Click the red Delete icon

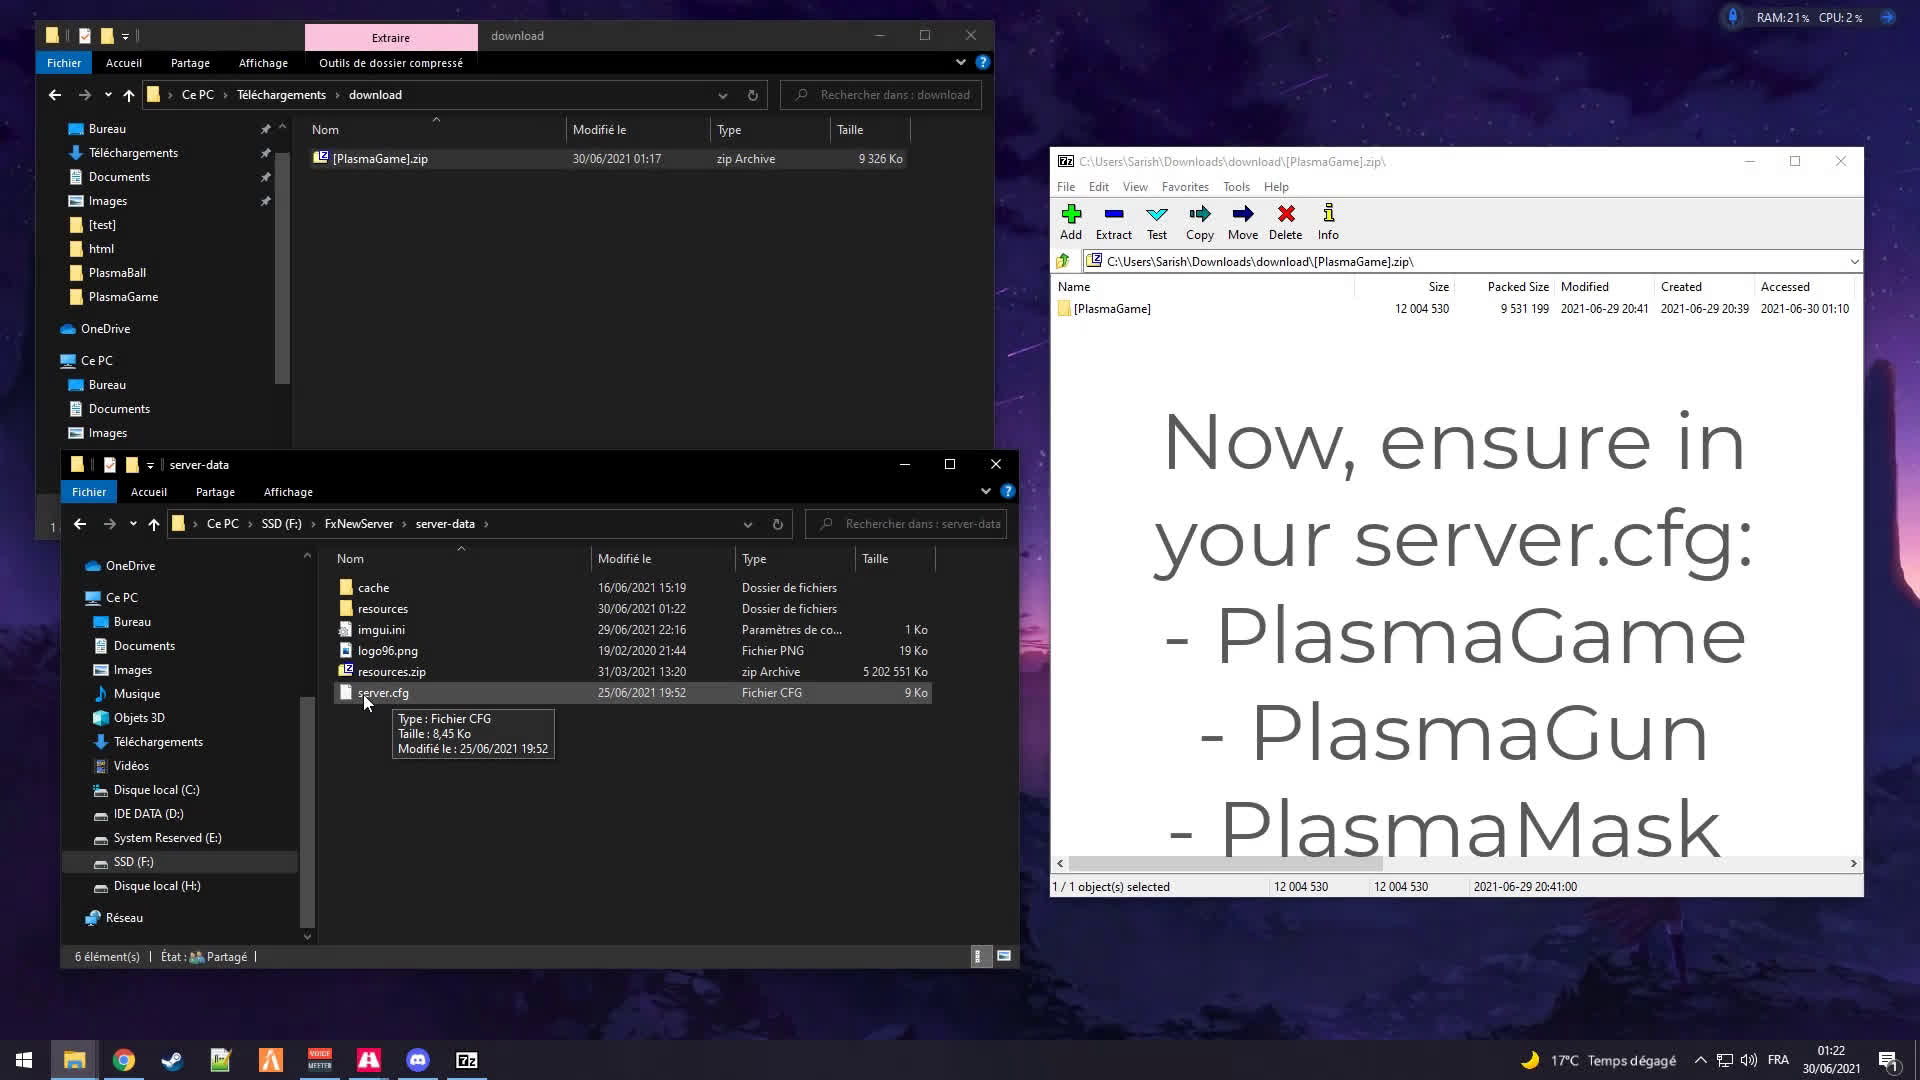click(x=1286, y=221)
